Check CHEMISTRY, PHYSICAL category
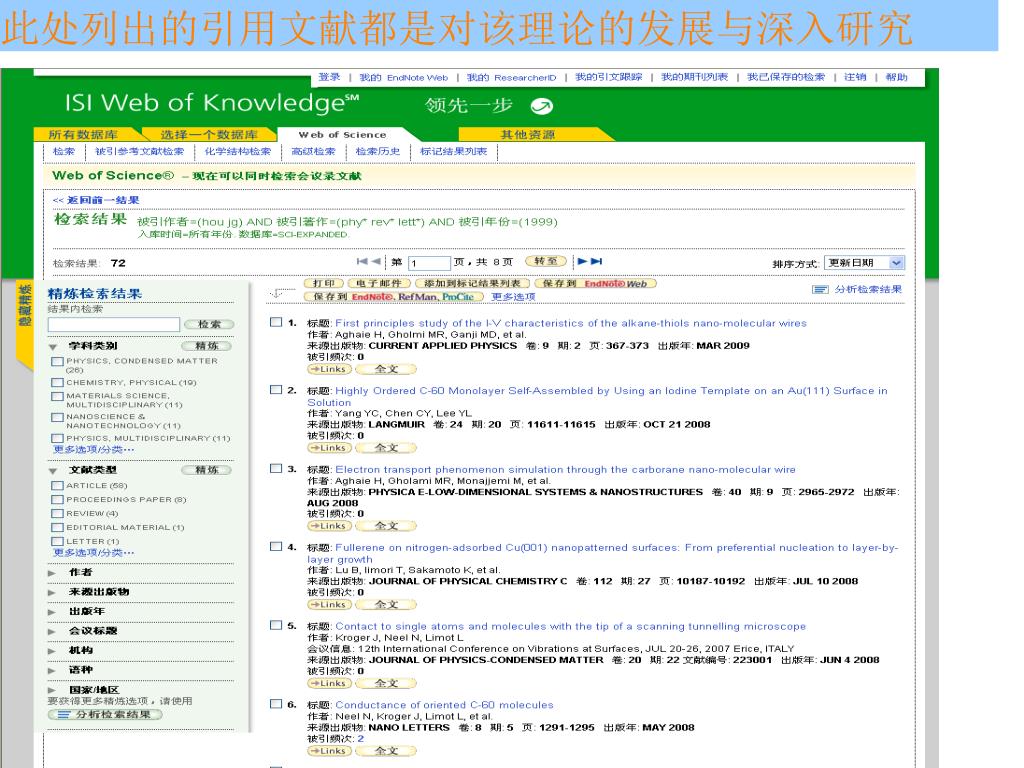Image resolution: width=1024 pixels, height=768 pixels. click(x=57, y=383)
